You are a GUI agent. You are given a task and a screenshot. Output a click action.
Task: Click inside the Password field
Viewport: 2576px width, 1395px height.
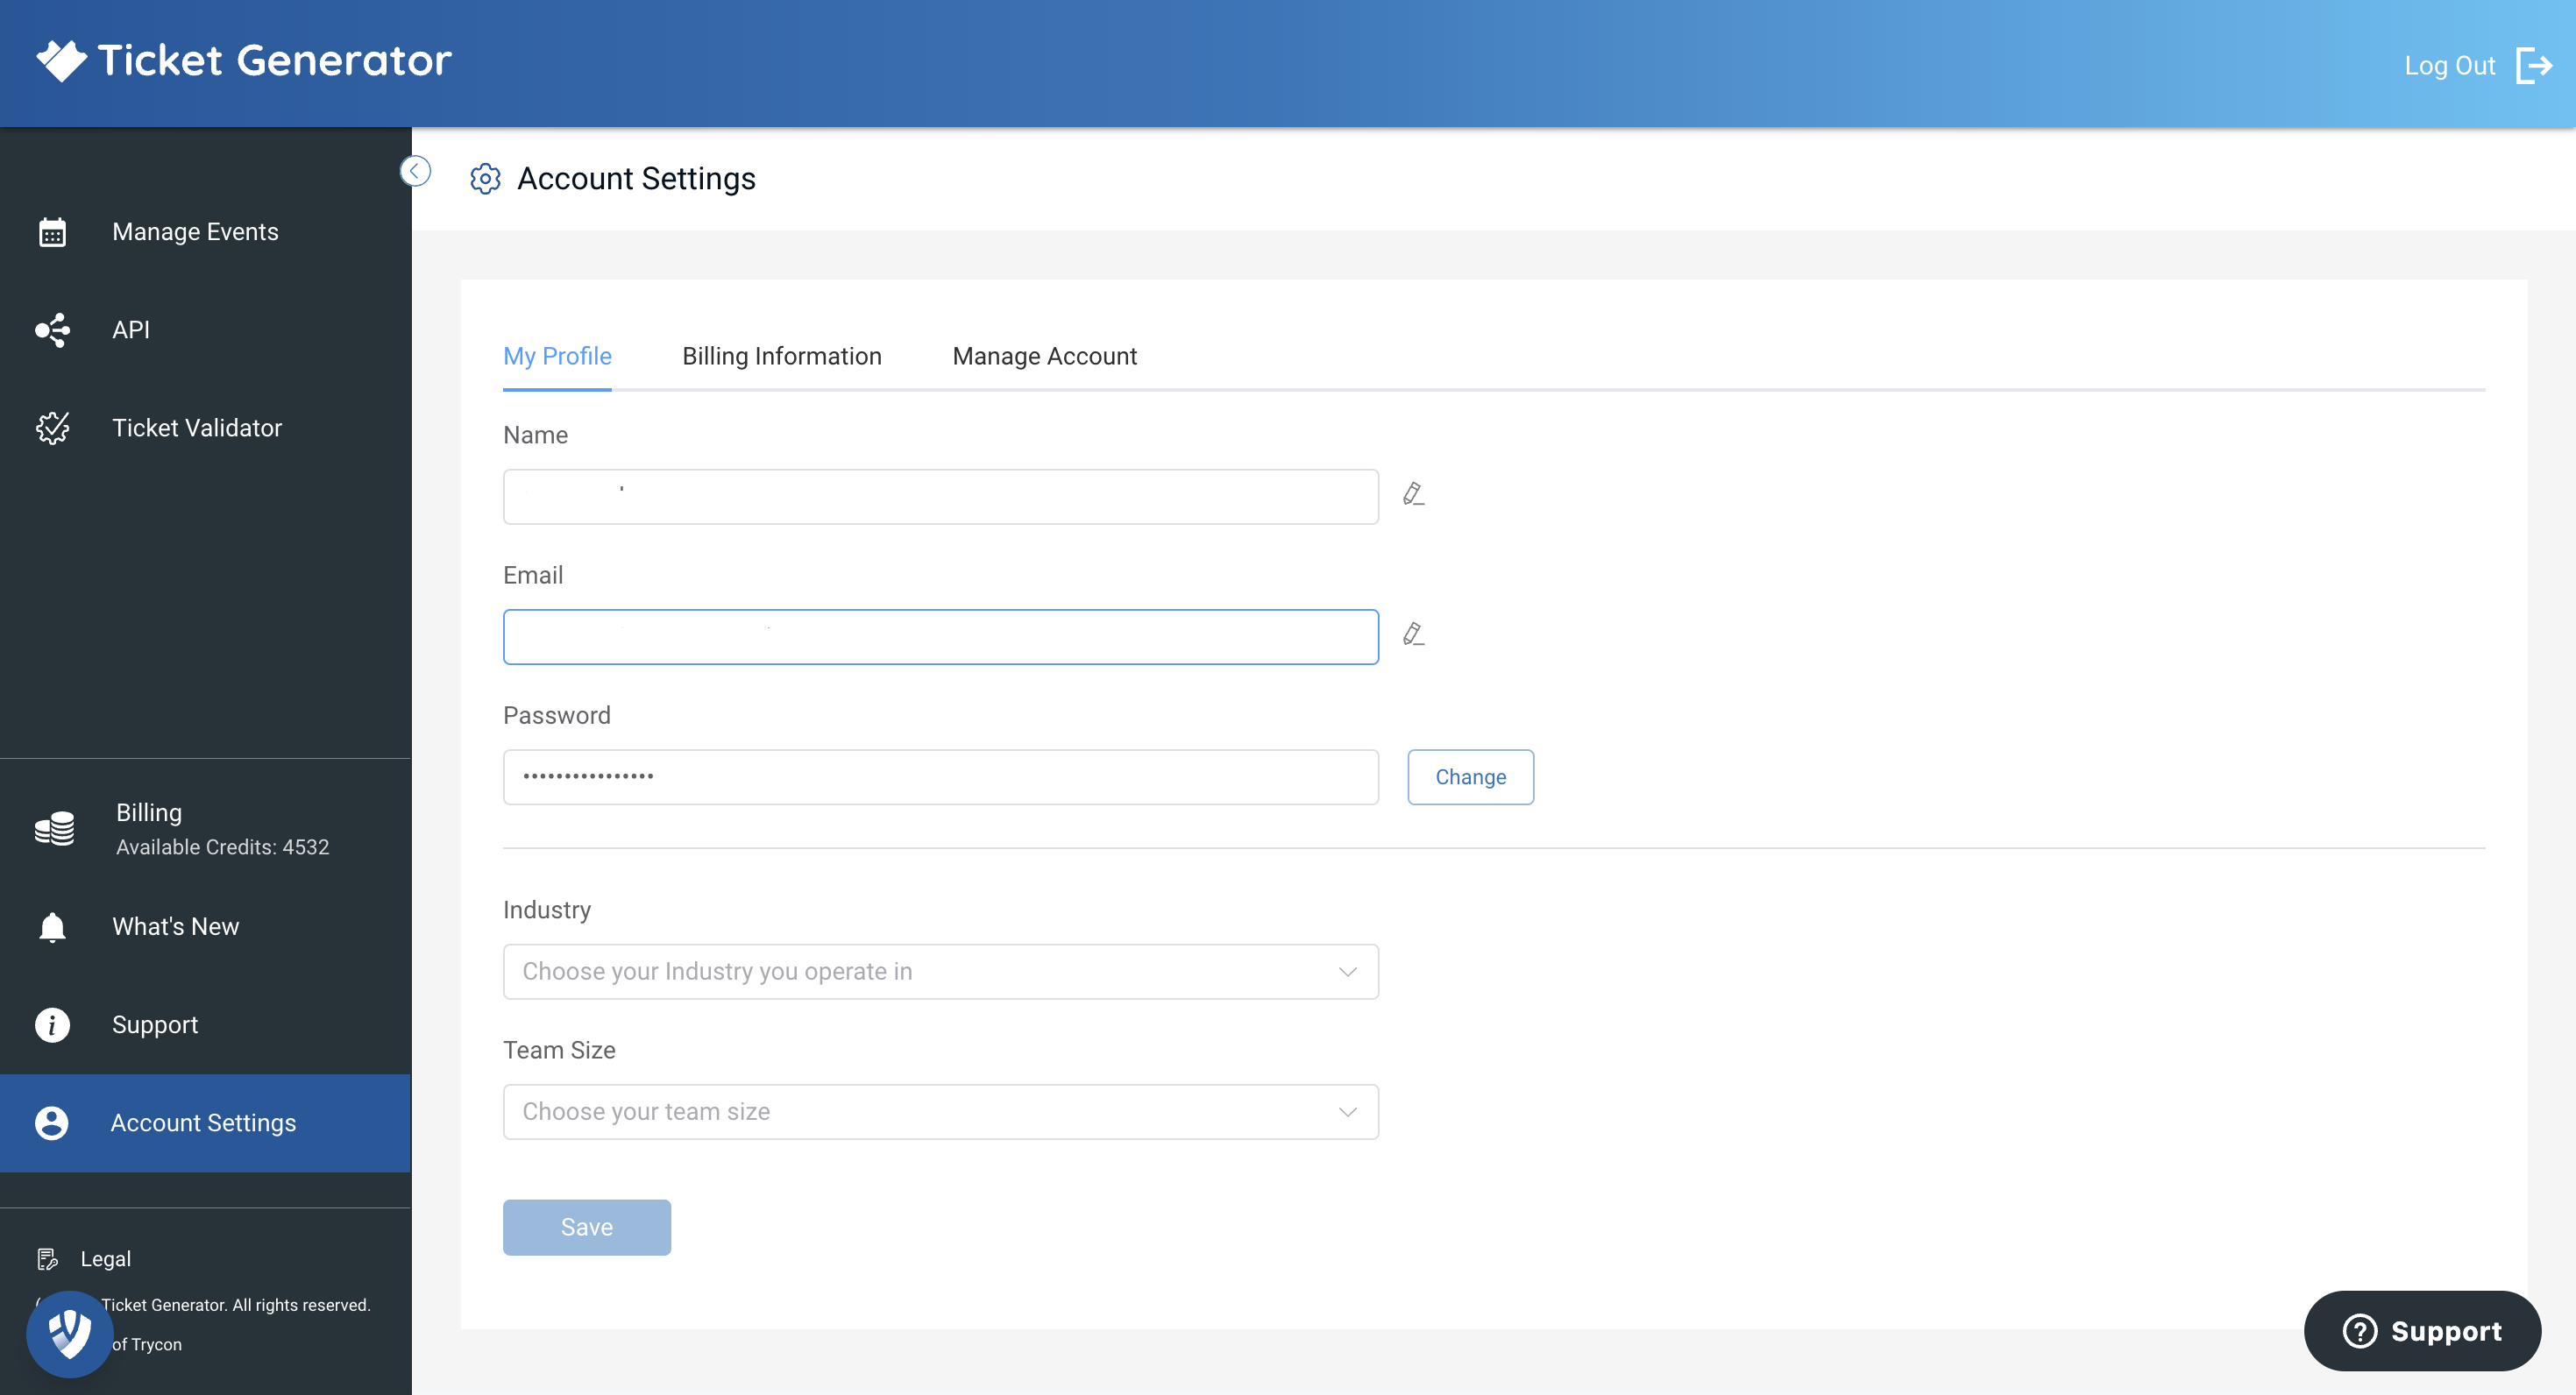click(x=940, y=777)
